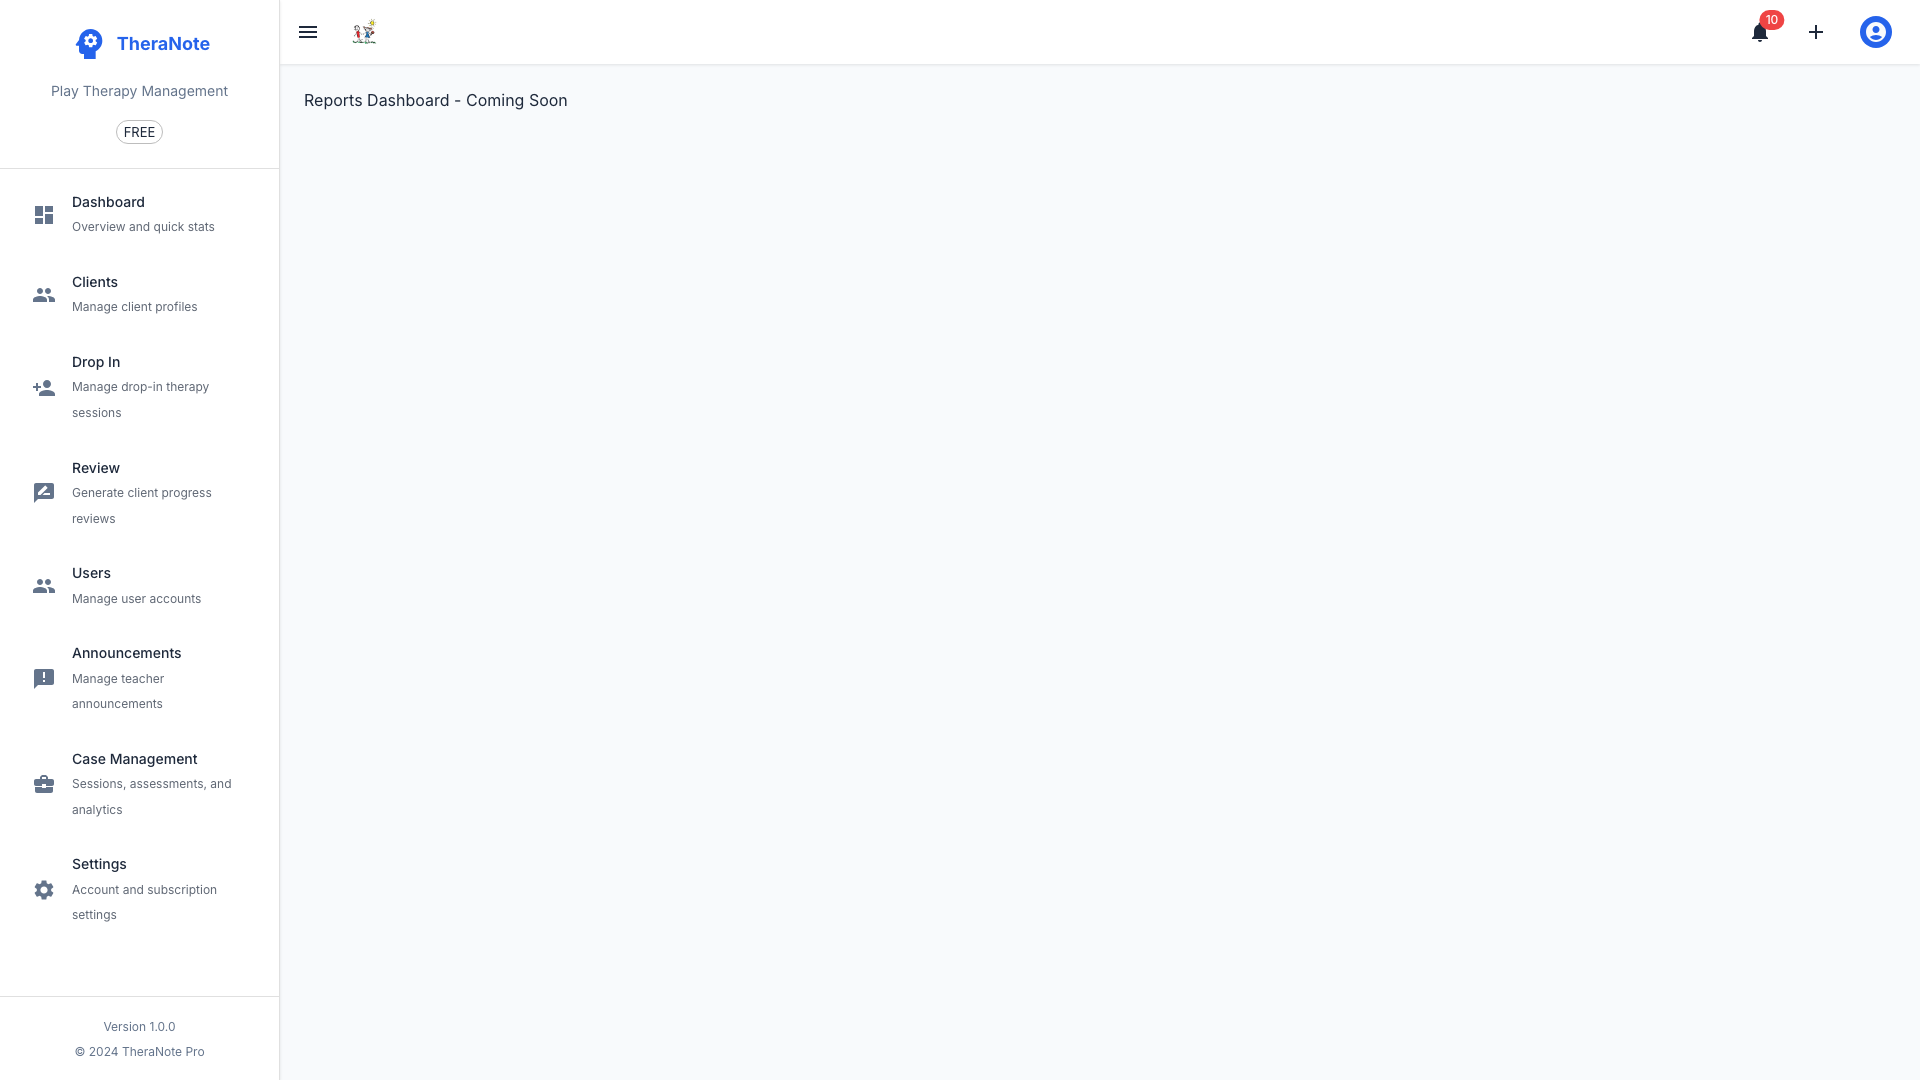Click the TheraNote title link
Image resolution: width=1920 pixels, height=1080 pixels.
pyautogui.click(x=163, y=44)
